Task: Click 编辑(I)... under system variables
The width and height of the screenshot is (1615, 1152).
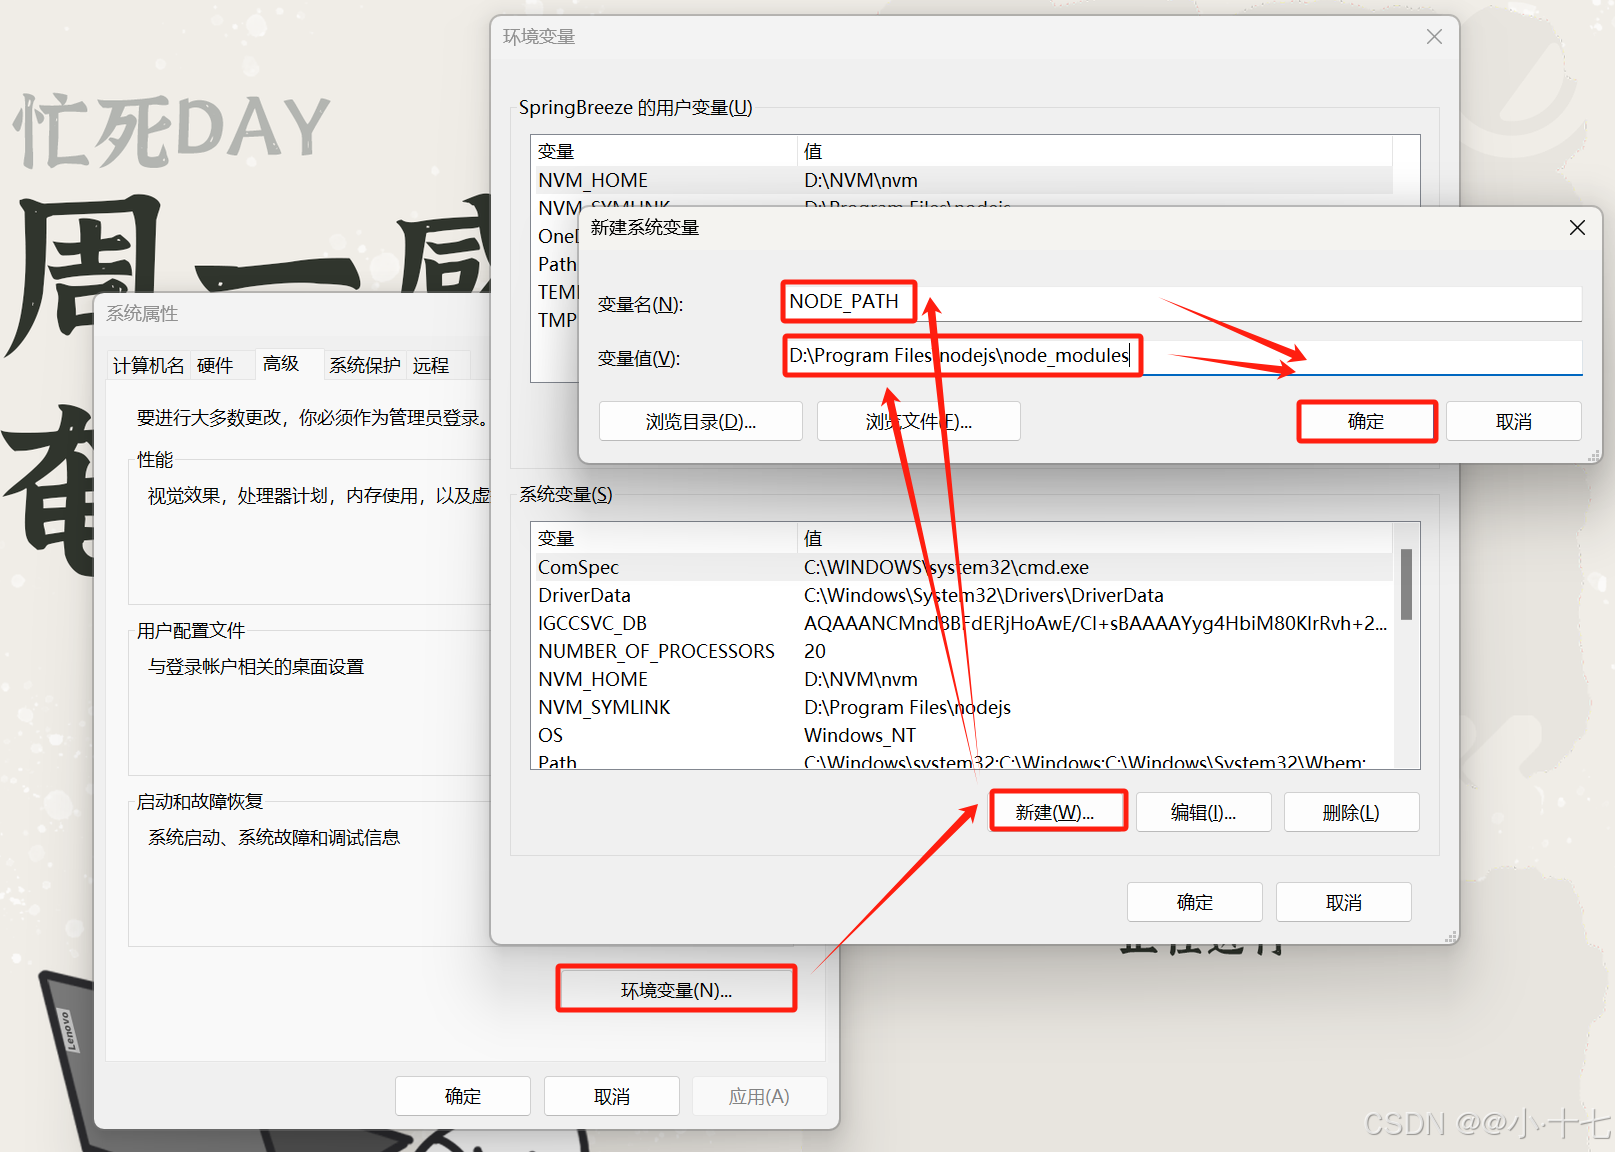Action: click(x=1203, y=812)
